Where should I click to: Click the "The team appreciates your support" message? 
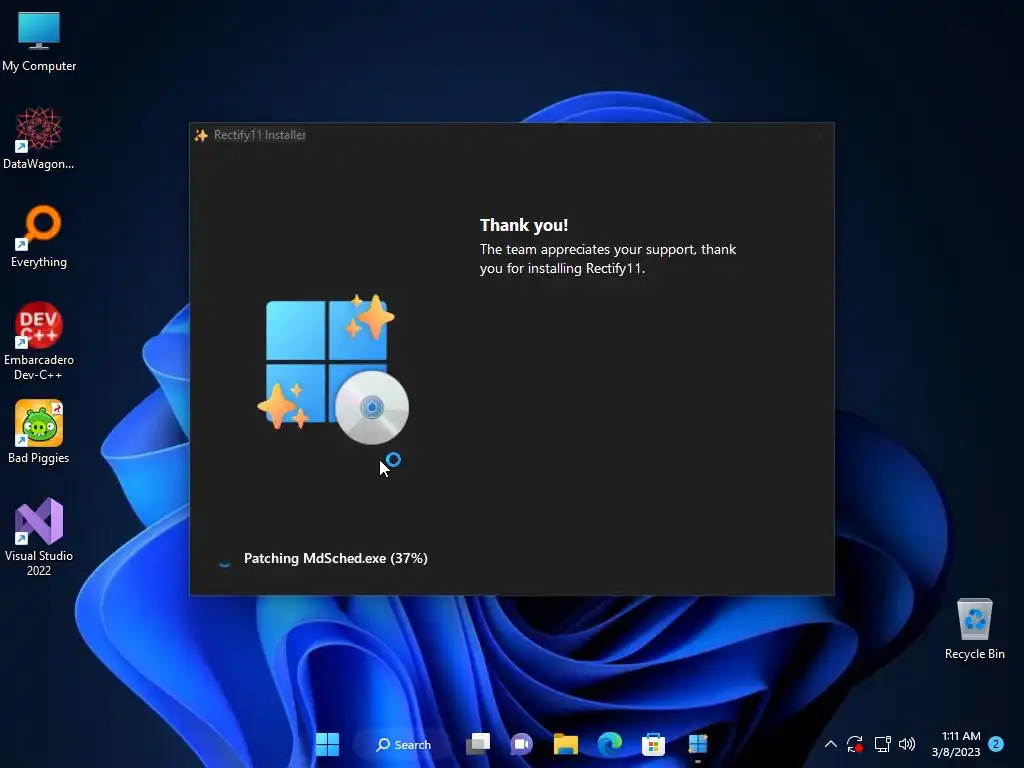[608, 259]
